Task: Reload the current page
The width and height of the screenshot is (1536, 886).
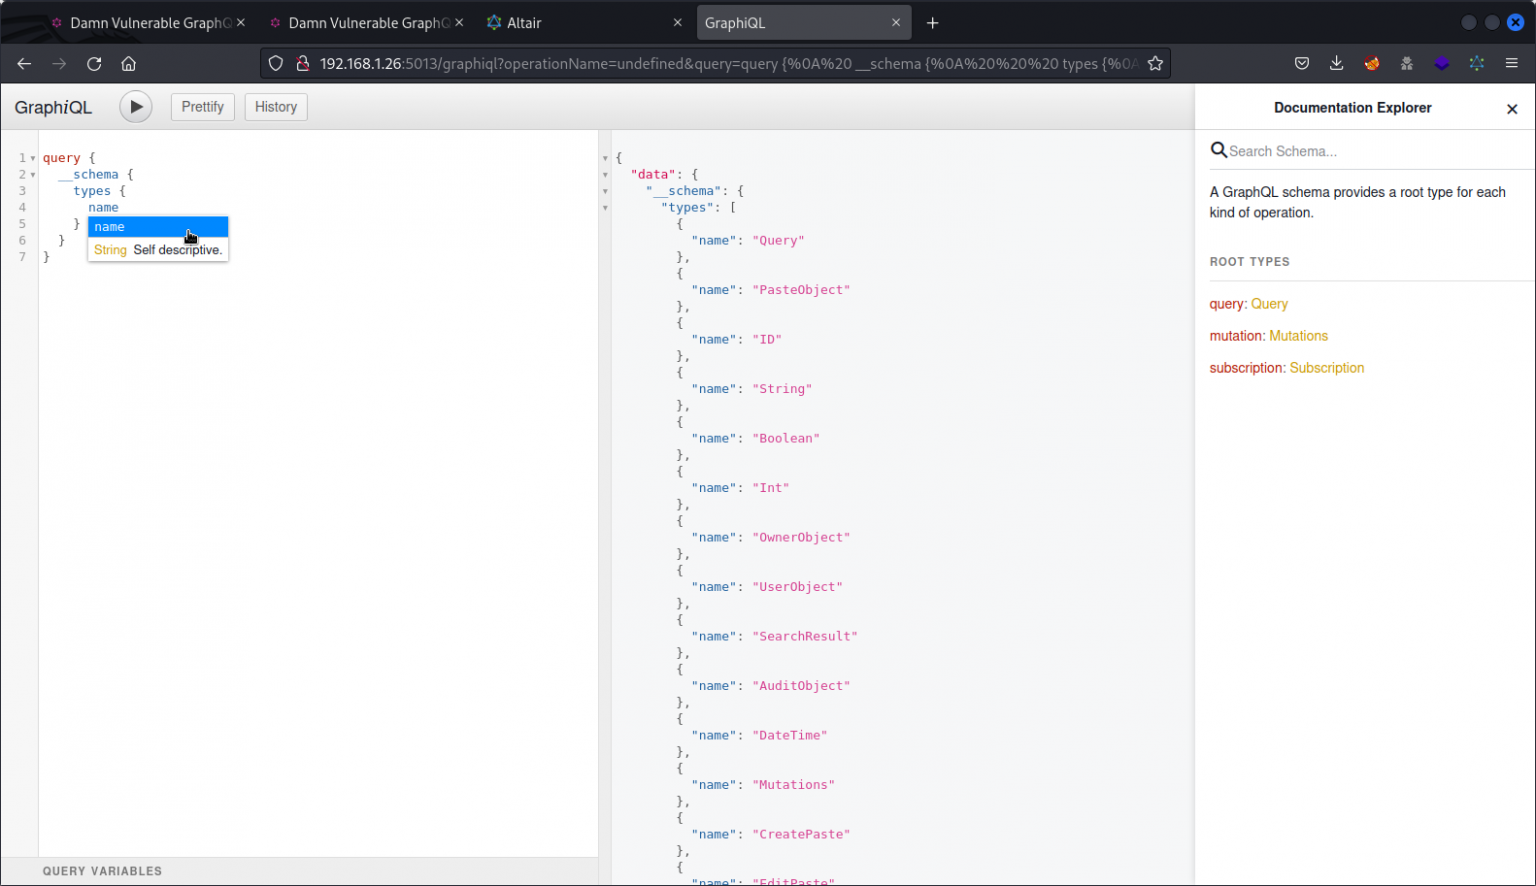Action: (94, 63)
